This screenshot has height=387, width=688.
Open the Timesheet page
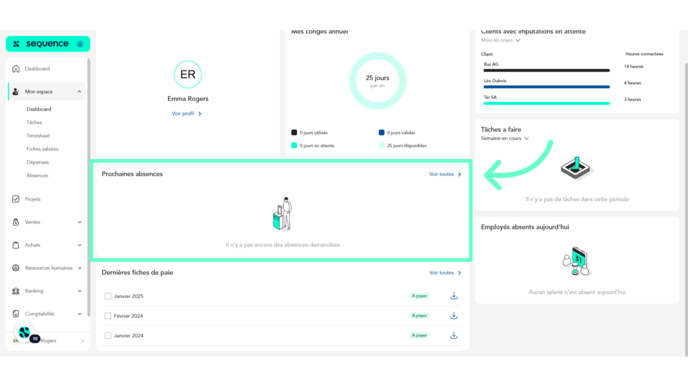(x=38, y=136)
